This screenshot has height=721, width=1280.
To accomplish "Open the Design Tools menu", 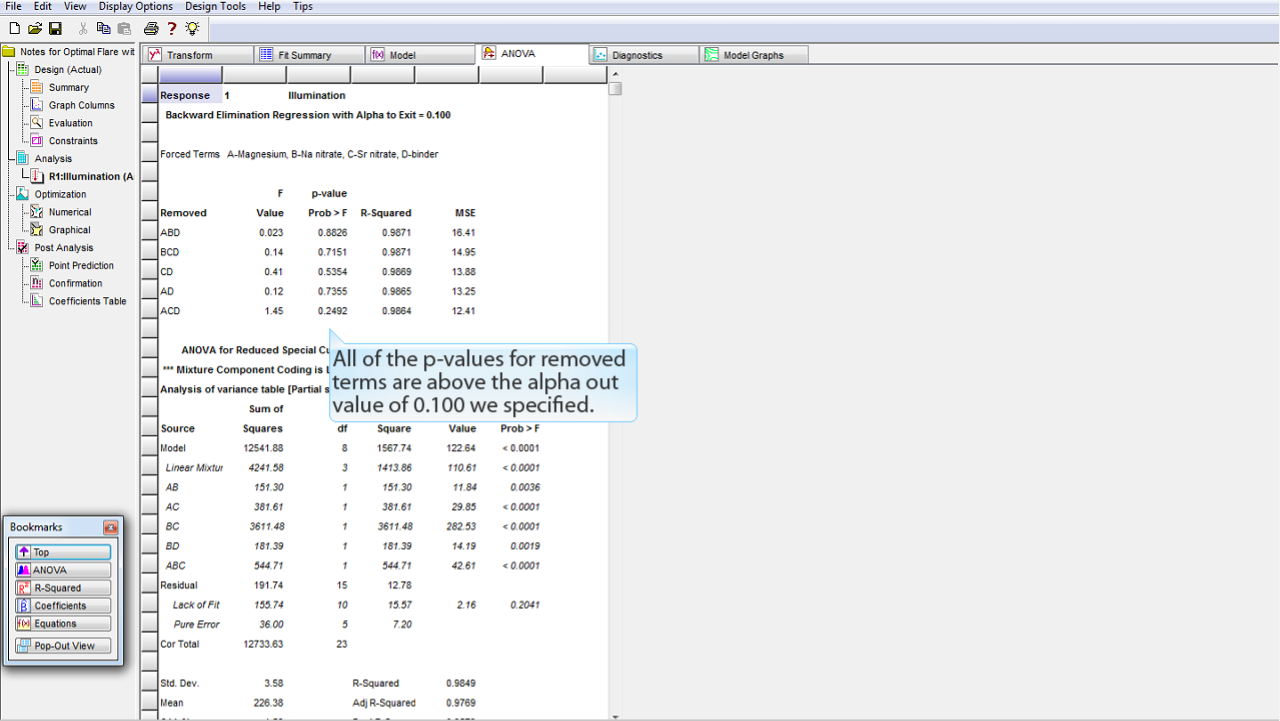I will [215, 6].
